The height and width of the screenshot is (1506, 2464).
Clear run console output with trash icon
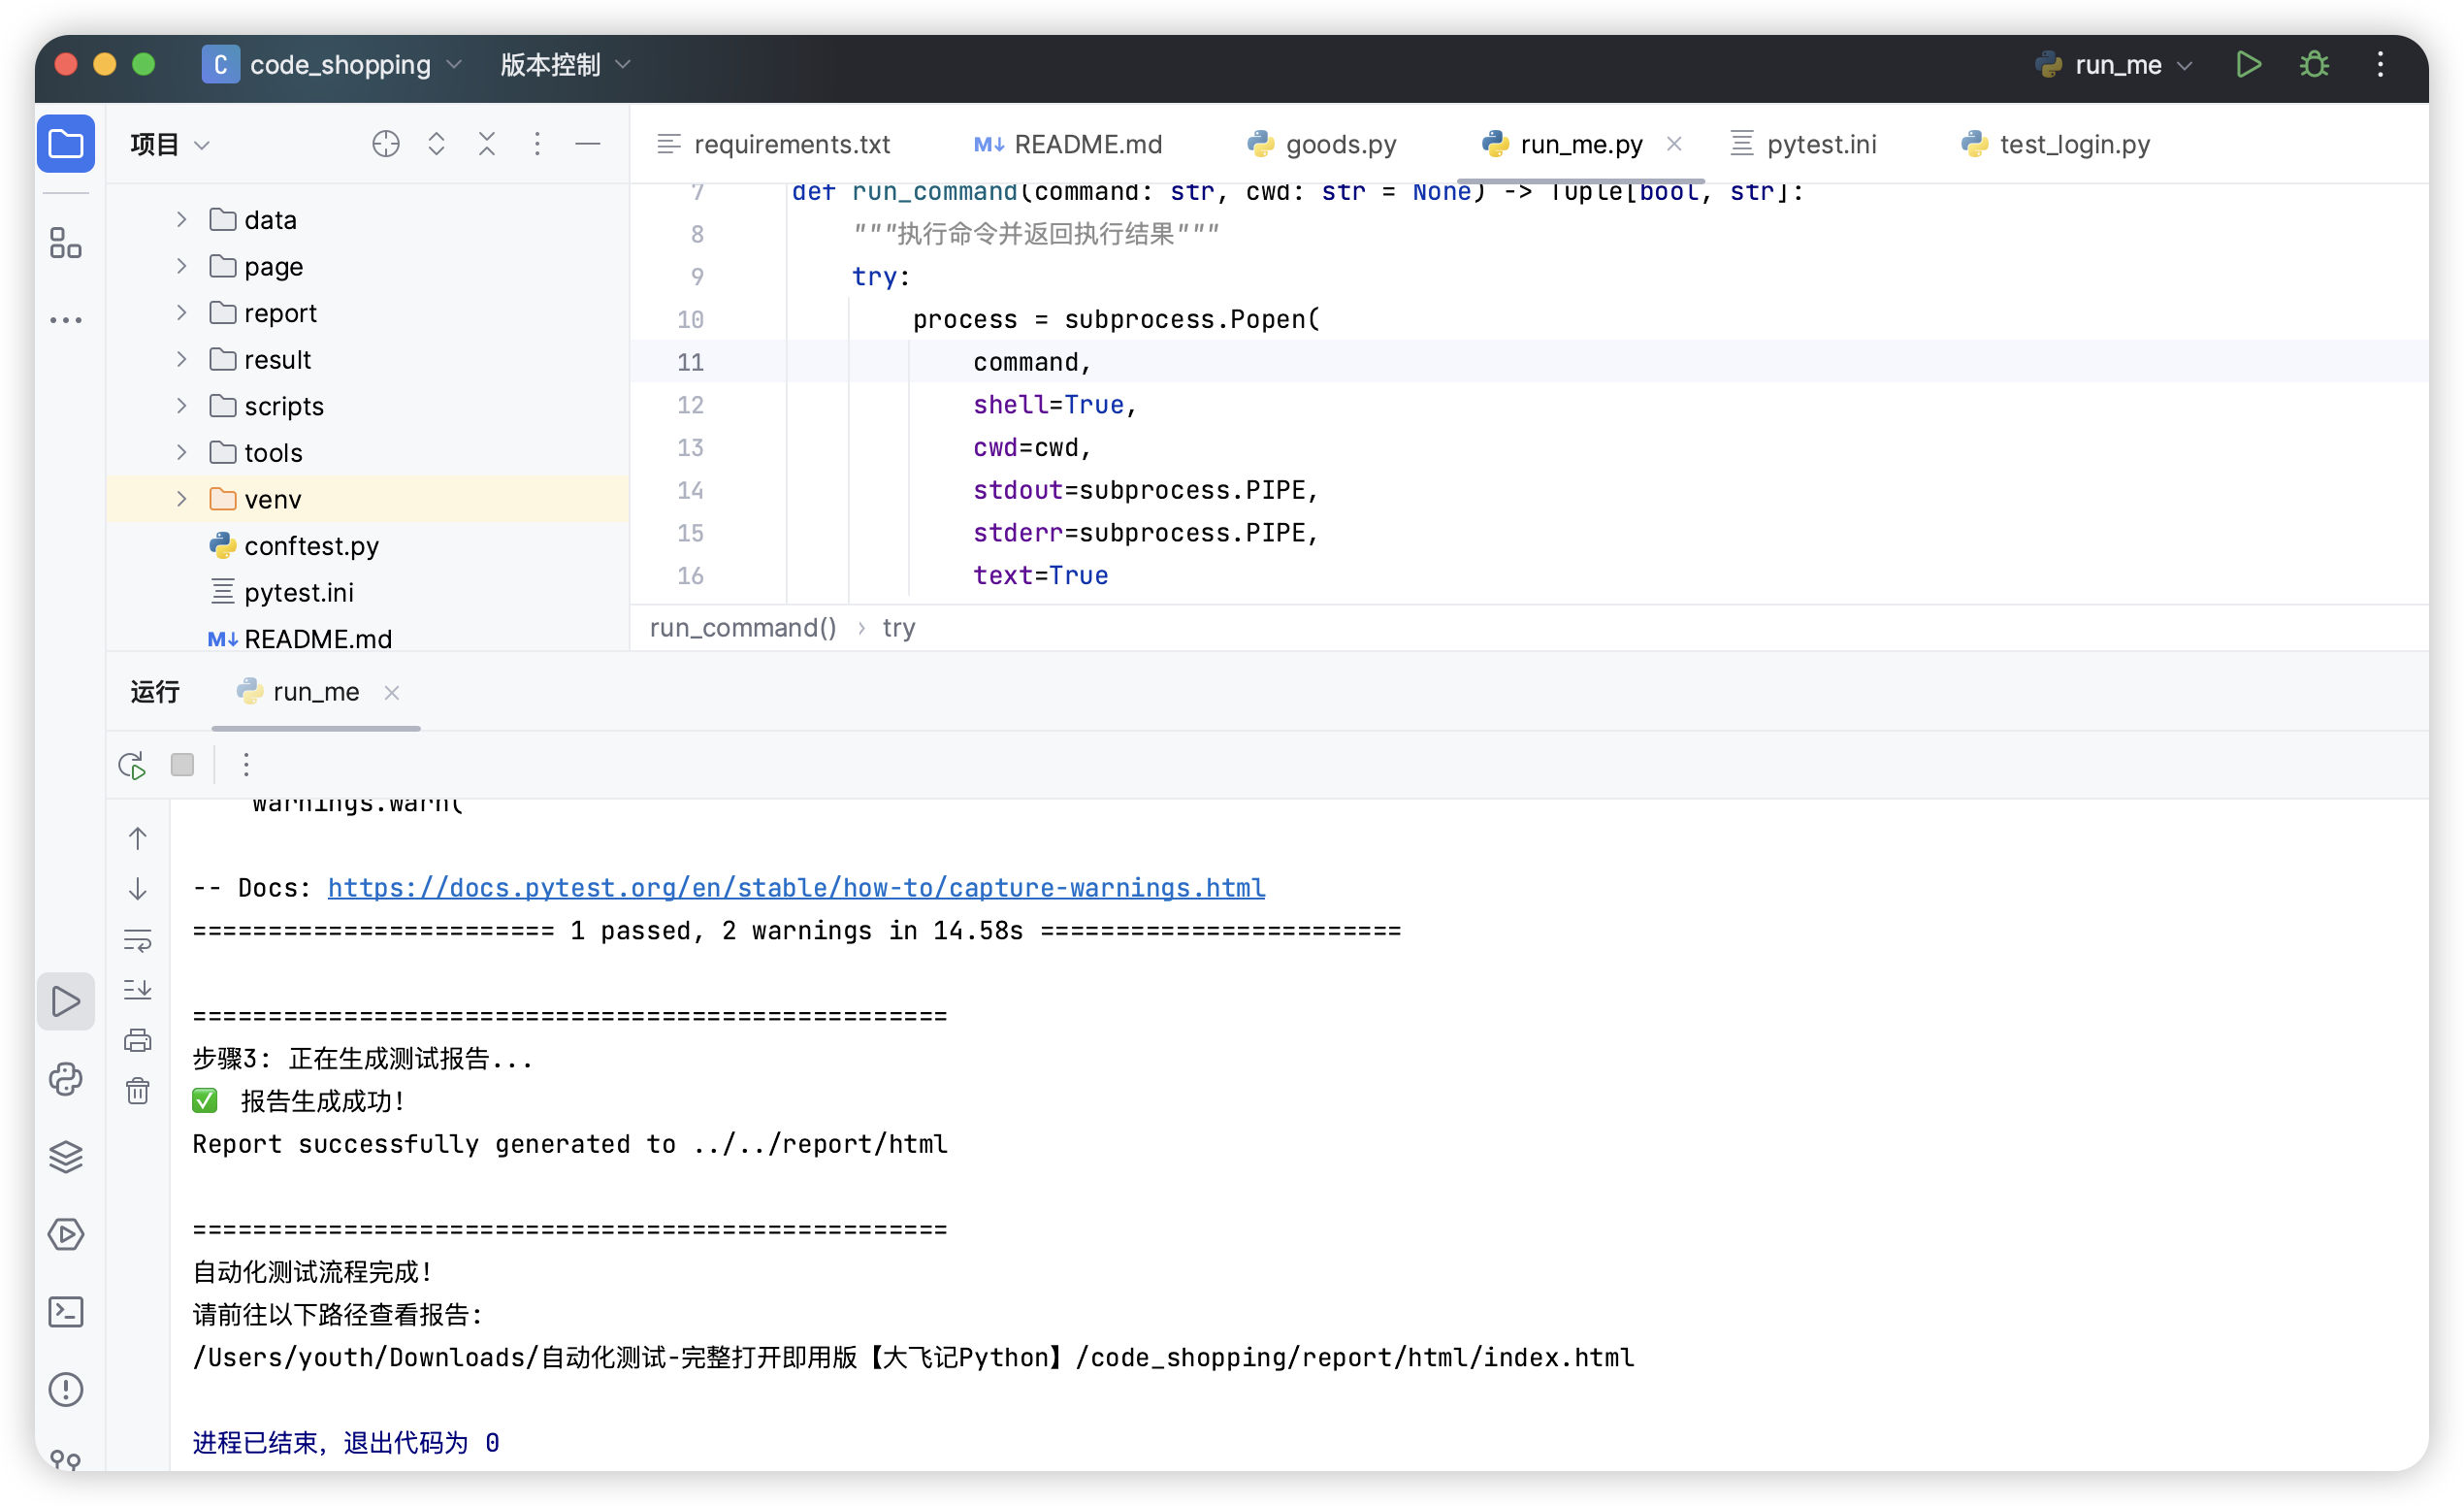[x=138, y=1091]
